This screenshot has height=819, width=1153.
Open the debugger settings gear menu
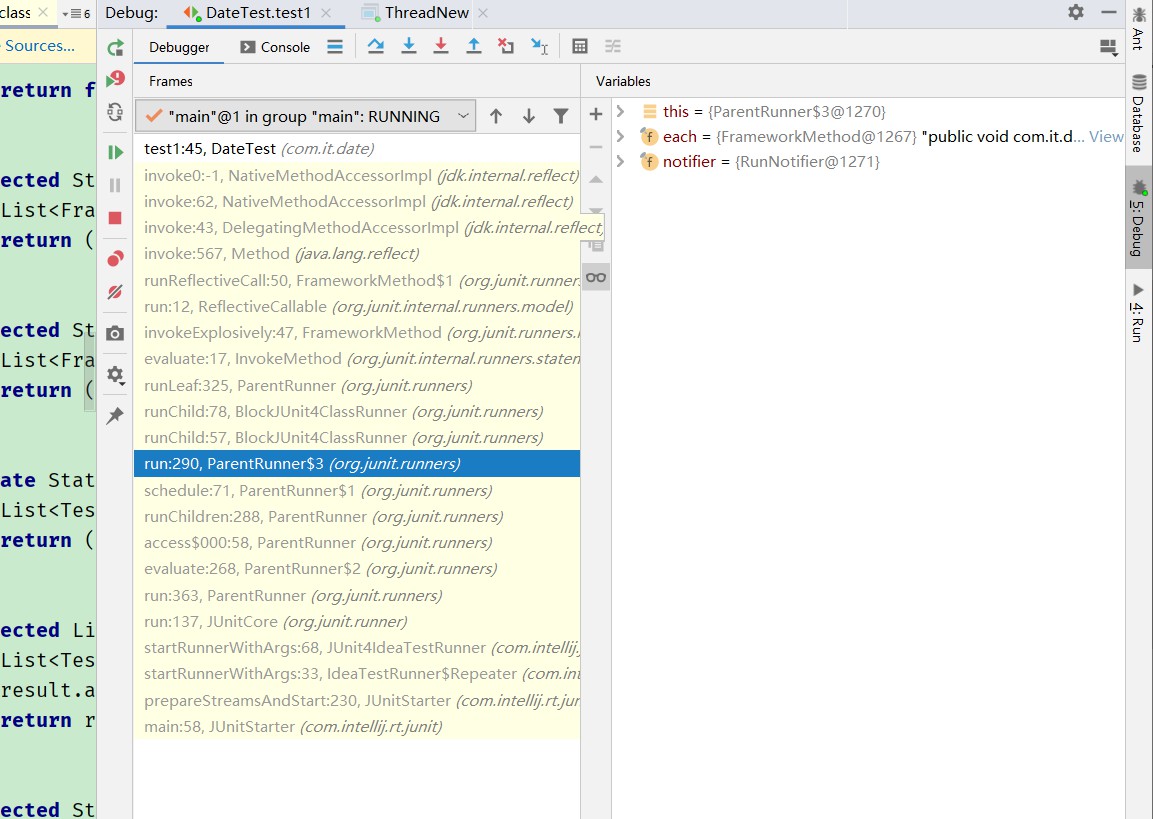pyautogui.click(x=115, y=375)
